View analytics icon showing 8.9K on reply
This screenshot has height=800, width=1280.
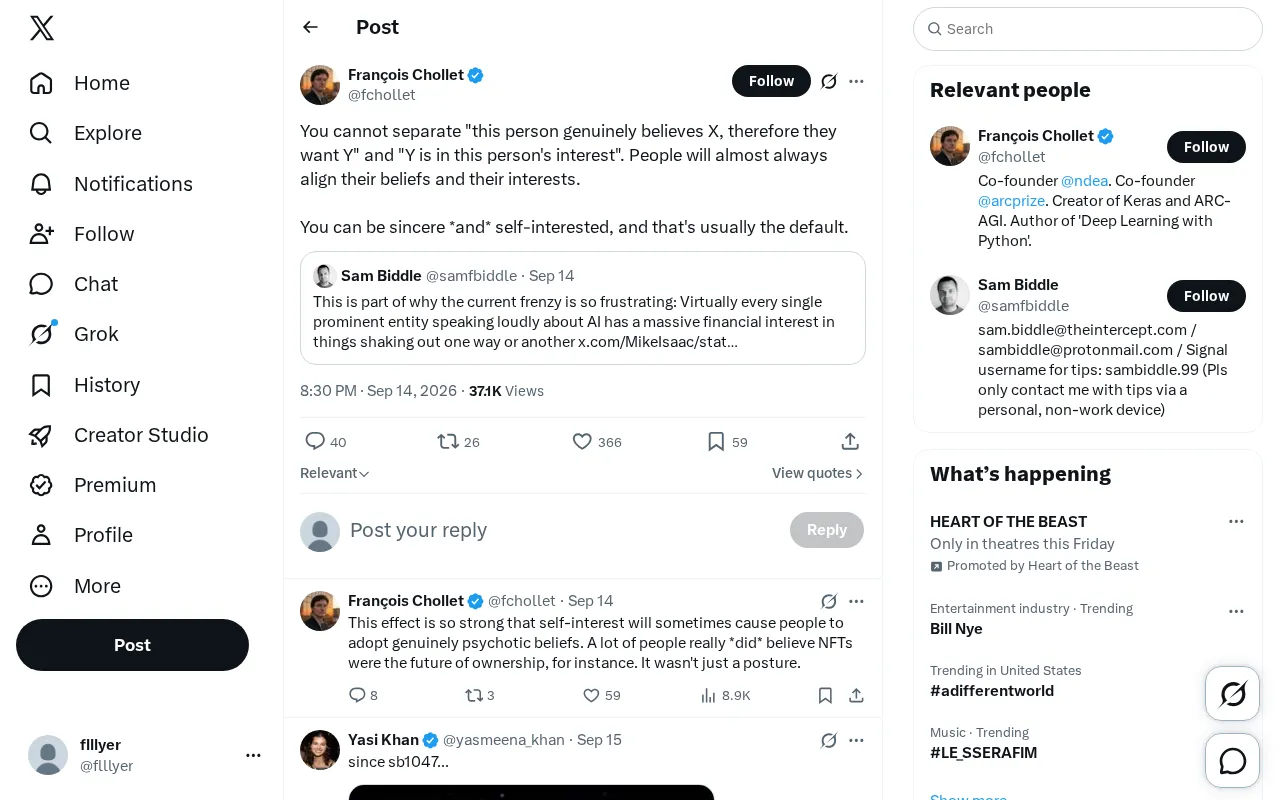coord(708,695)
